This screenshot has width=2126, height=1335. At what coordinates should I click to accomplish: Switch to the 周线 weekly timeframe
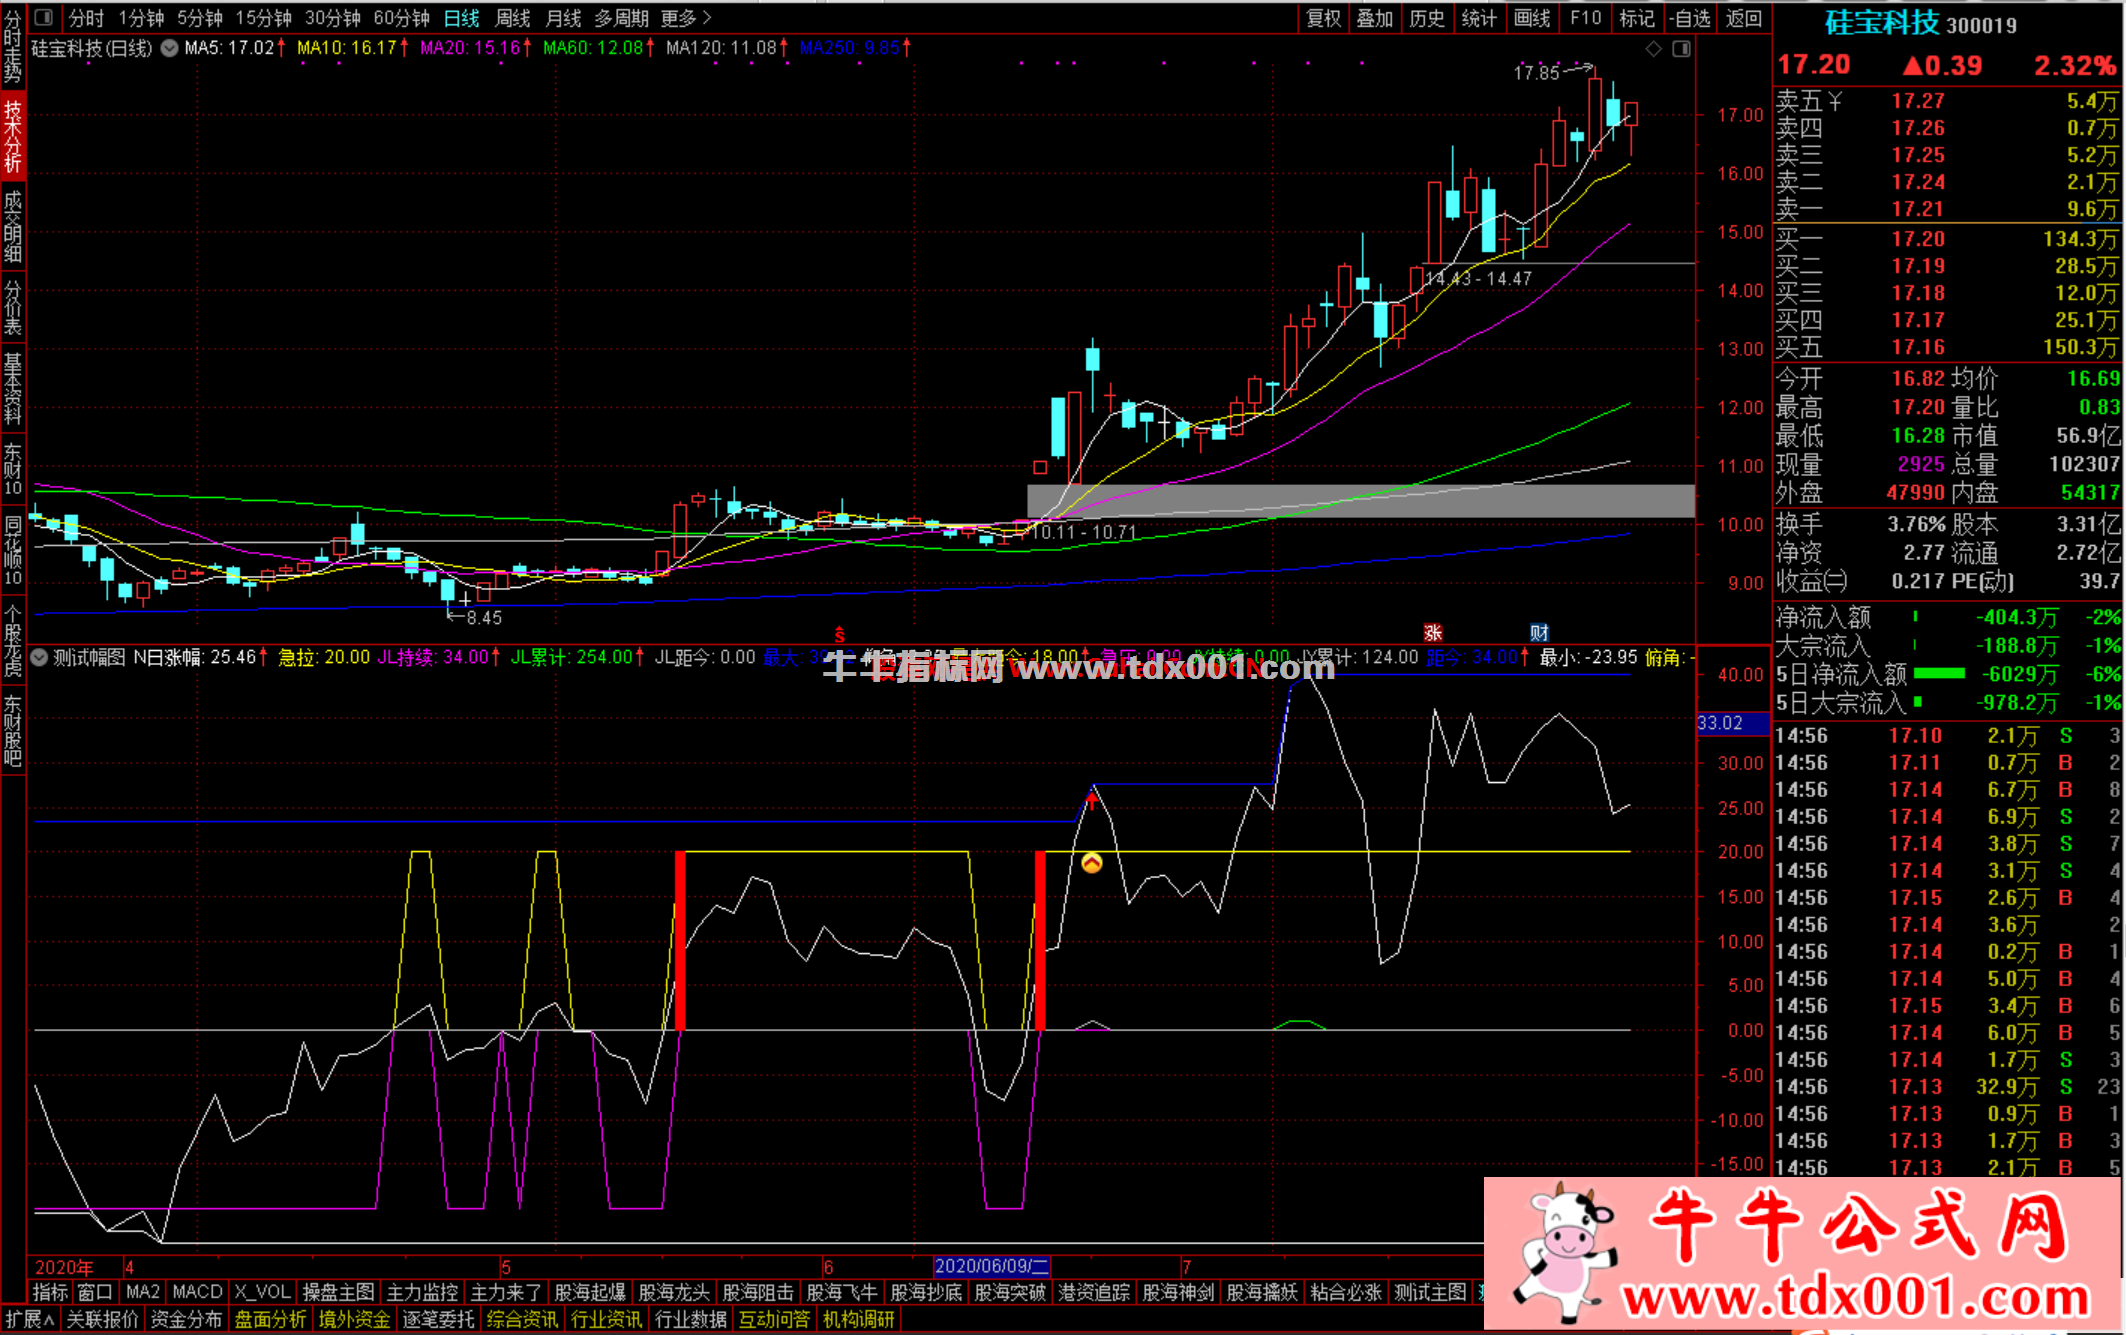[x=513, y=18]
